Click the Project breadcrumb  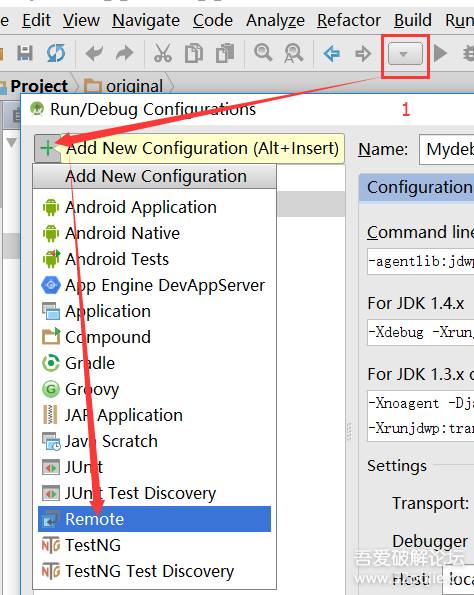coord(39,86)
